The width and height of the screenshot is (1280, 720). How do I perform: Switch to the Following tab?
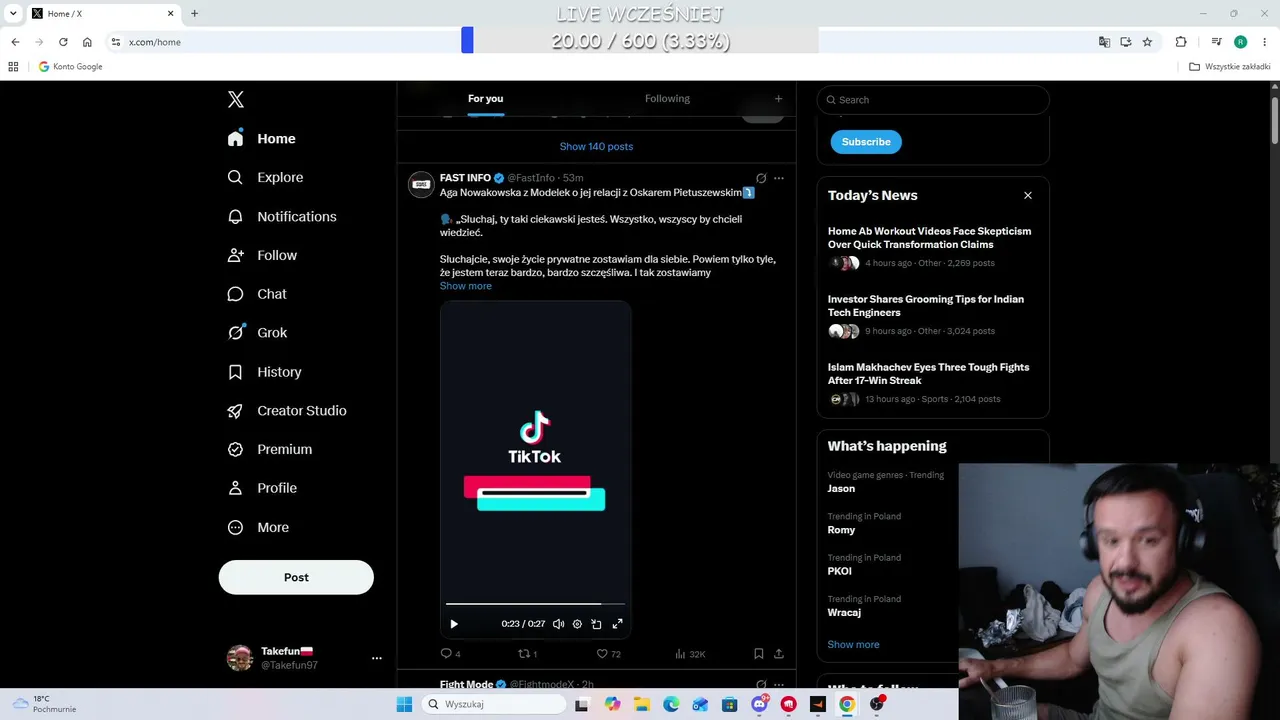point(667,98)
